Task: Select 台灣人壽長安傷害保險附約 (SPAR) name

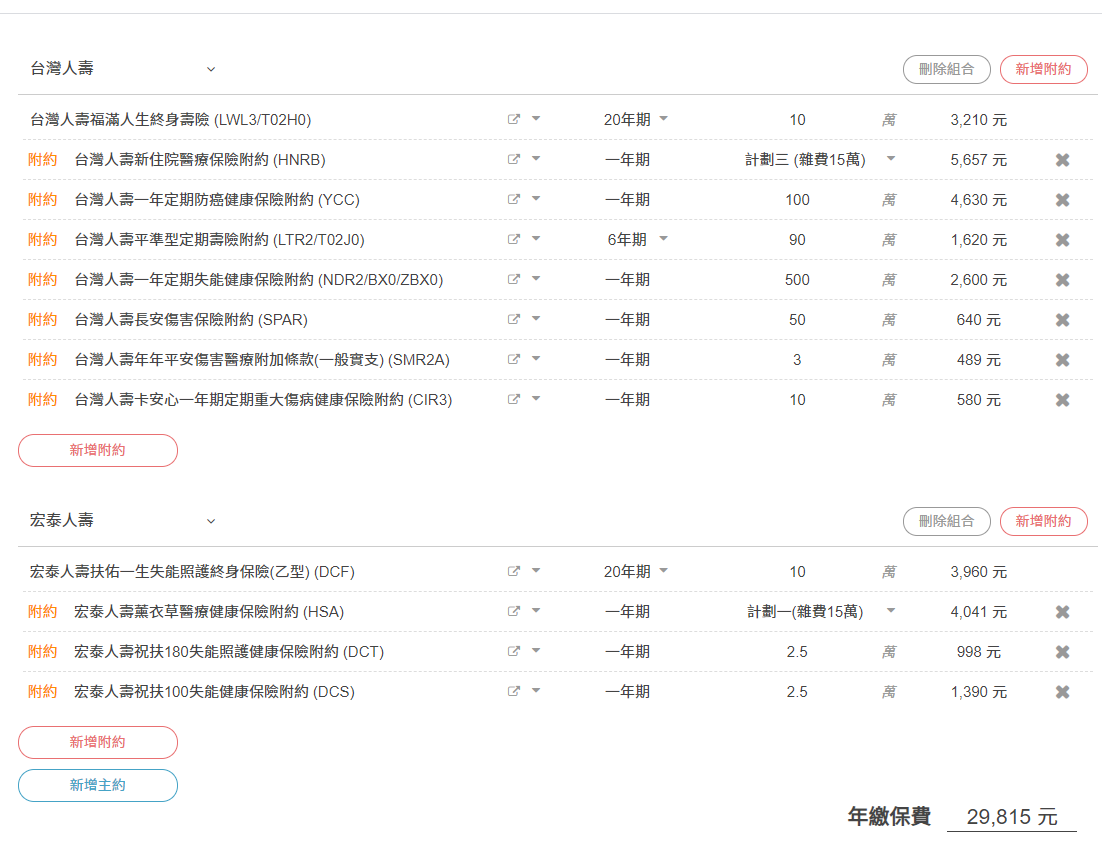Action: (191, 320)
